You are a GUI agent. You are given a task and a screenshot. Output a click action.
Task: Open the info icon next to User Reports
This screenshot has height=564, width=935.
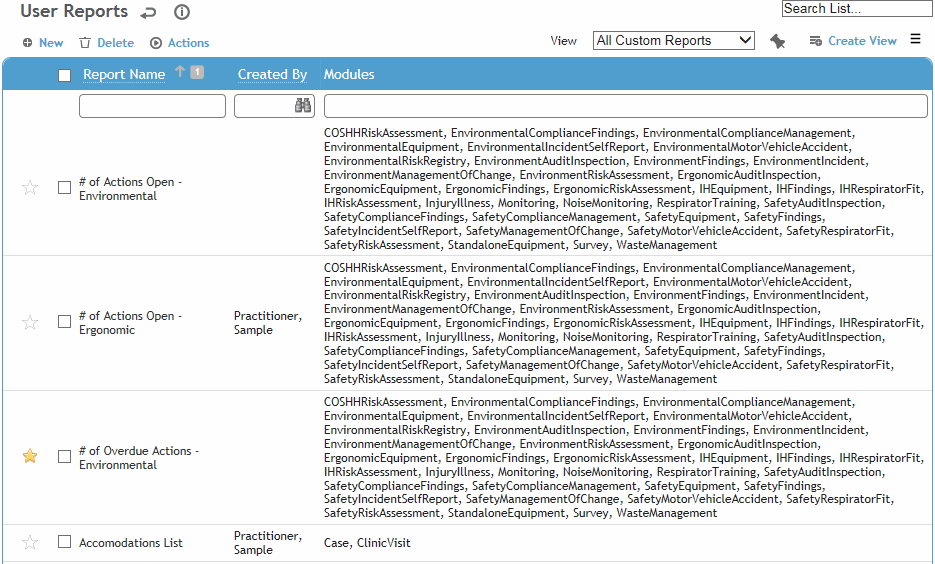click(x=182, y=12)
